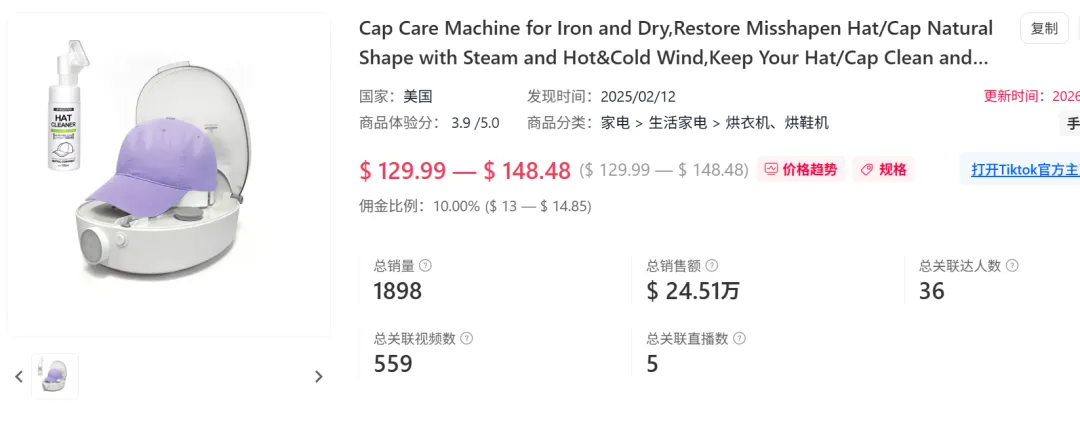Screen dimensions: 1080x431
Task: Go to the previous product image arrow
Action: pos(18,377)
